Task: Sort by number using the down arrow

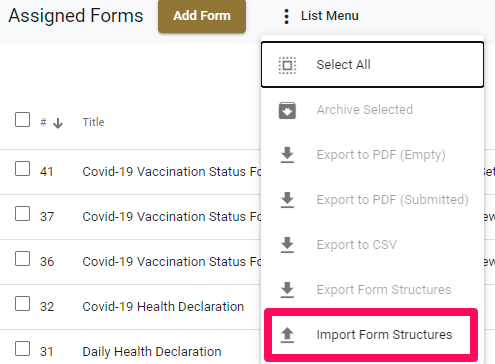Action: 58,123
